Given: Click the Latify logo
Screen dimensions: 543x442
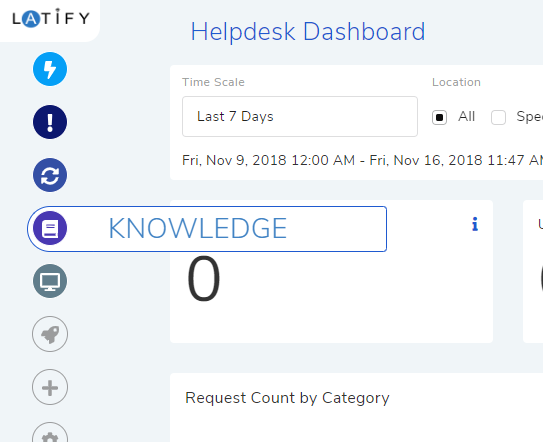Looking at the screenshot, I should coord(51,18).
